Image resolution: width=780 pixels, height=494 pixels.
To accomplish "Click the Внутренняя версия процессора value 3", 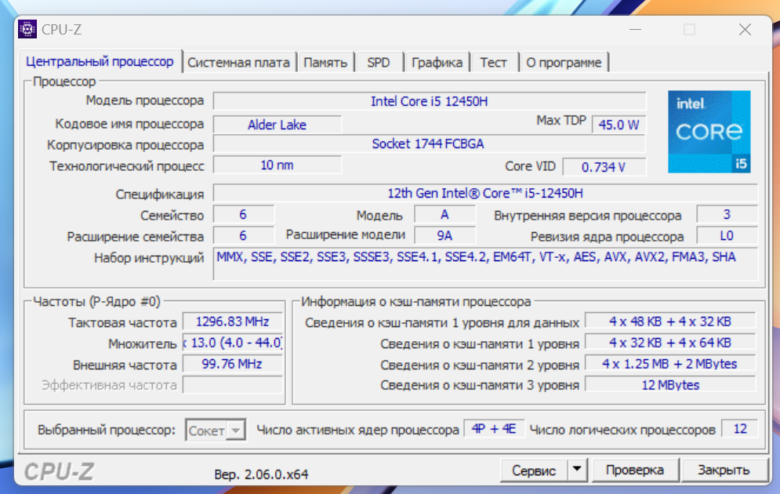I will pyautogui.click(x=727, y=214).
